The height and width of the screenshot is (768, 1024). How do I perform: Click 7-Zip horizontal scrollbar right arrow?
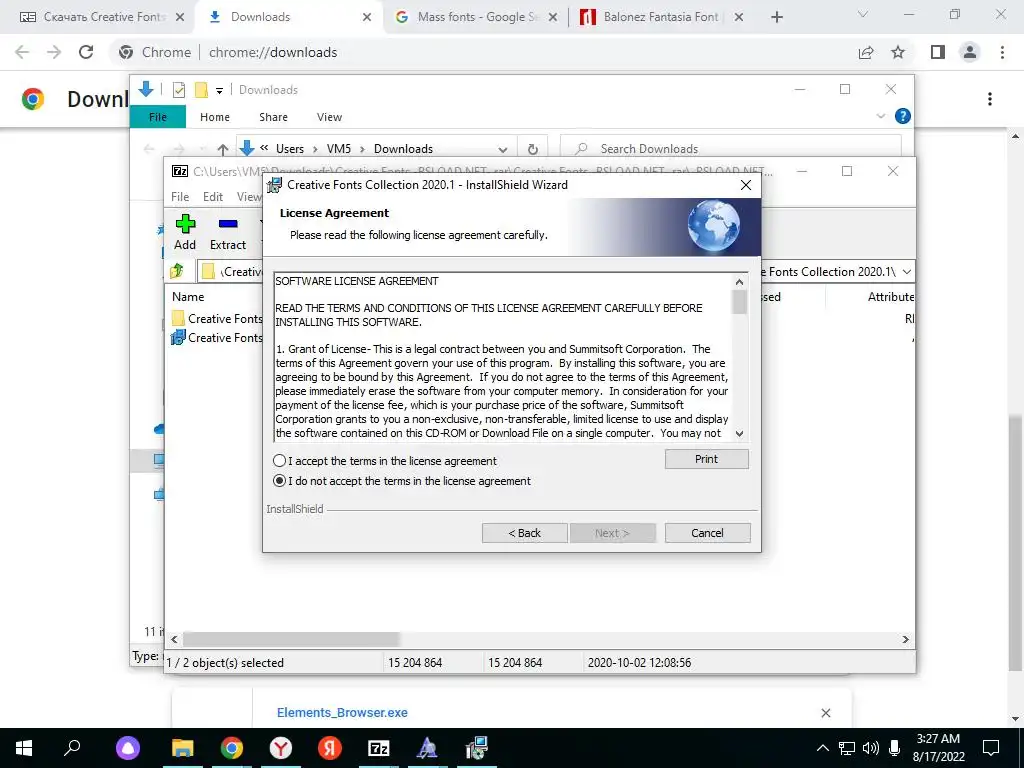pyautogui.click(x=905, y=639)
